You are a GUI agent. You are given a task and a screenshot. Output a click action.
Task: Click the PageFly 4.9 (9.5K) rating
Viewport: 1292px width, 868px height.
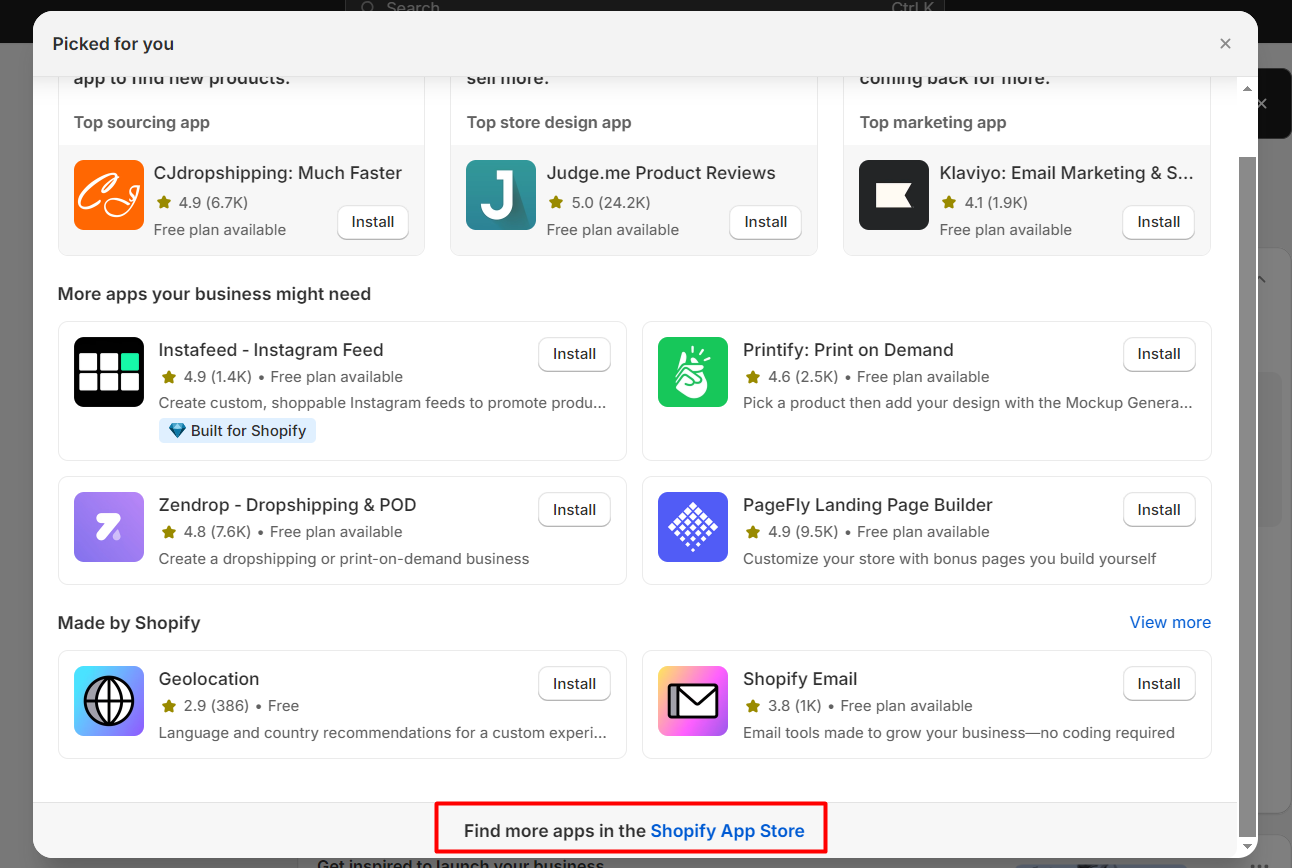click(x=791, y=532)
